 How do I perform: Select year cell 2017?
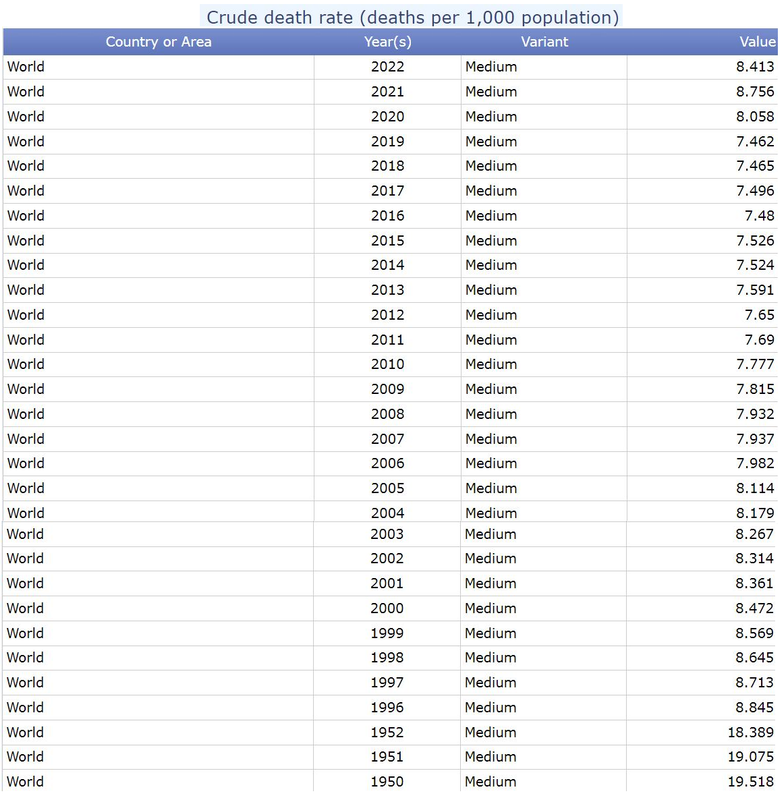pyautogui.click(x=388, y=191)
